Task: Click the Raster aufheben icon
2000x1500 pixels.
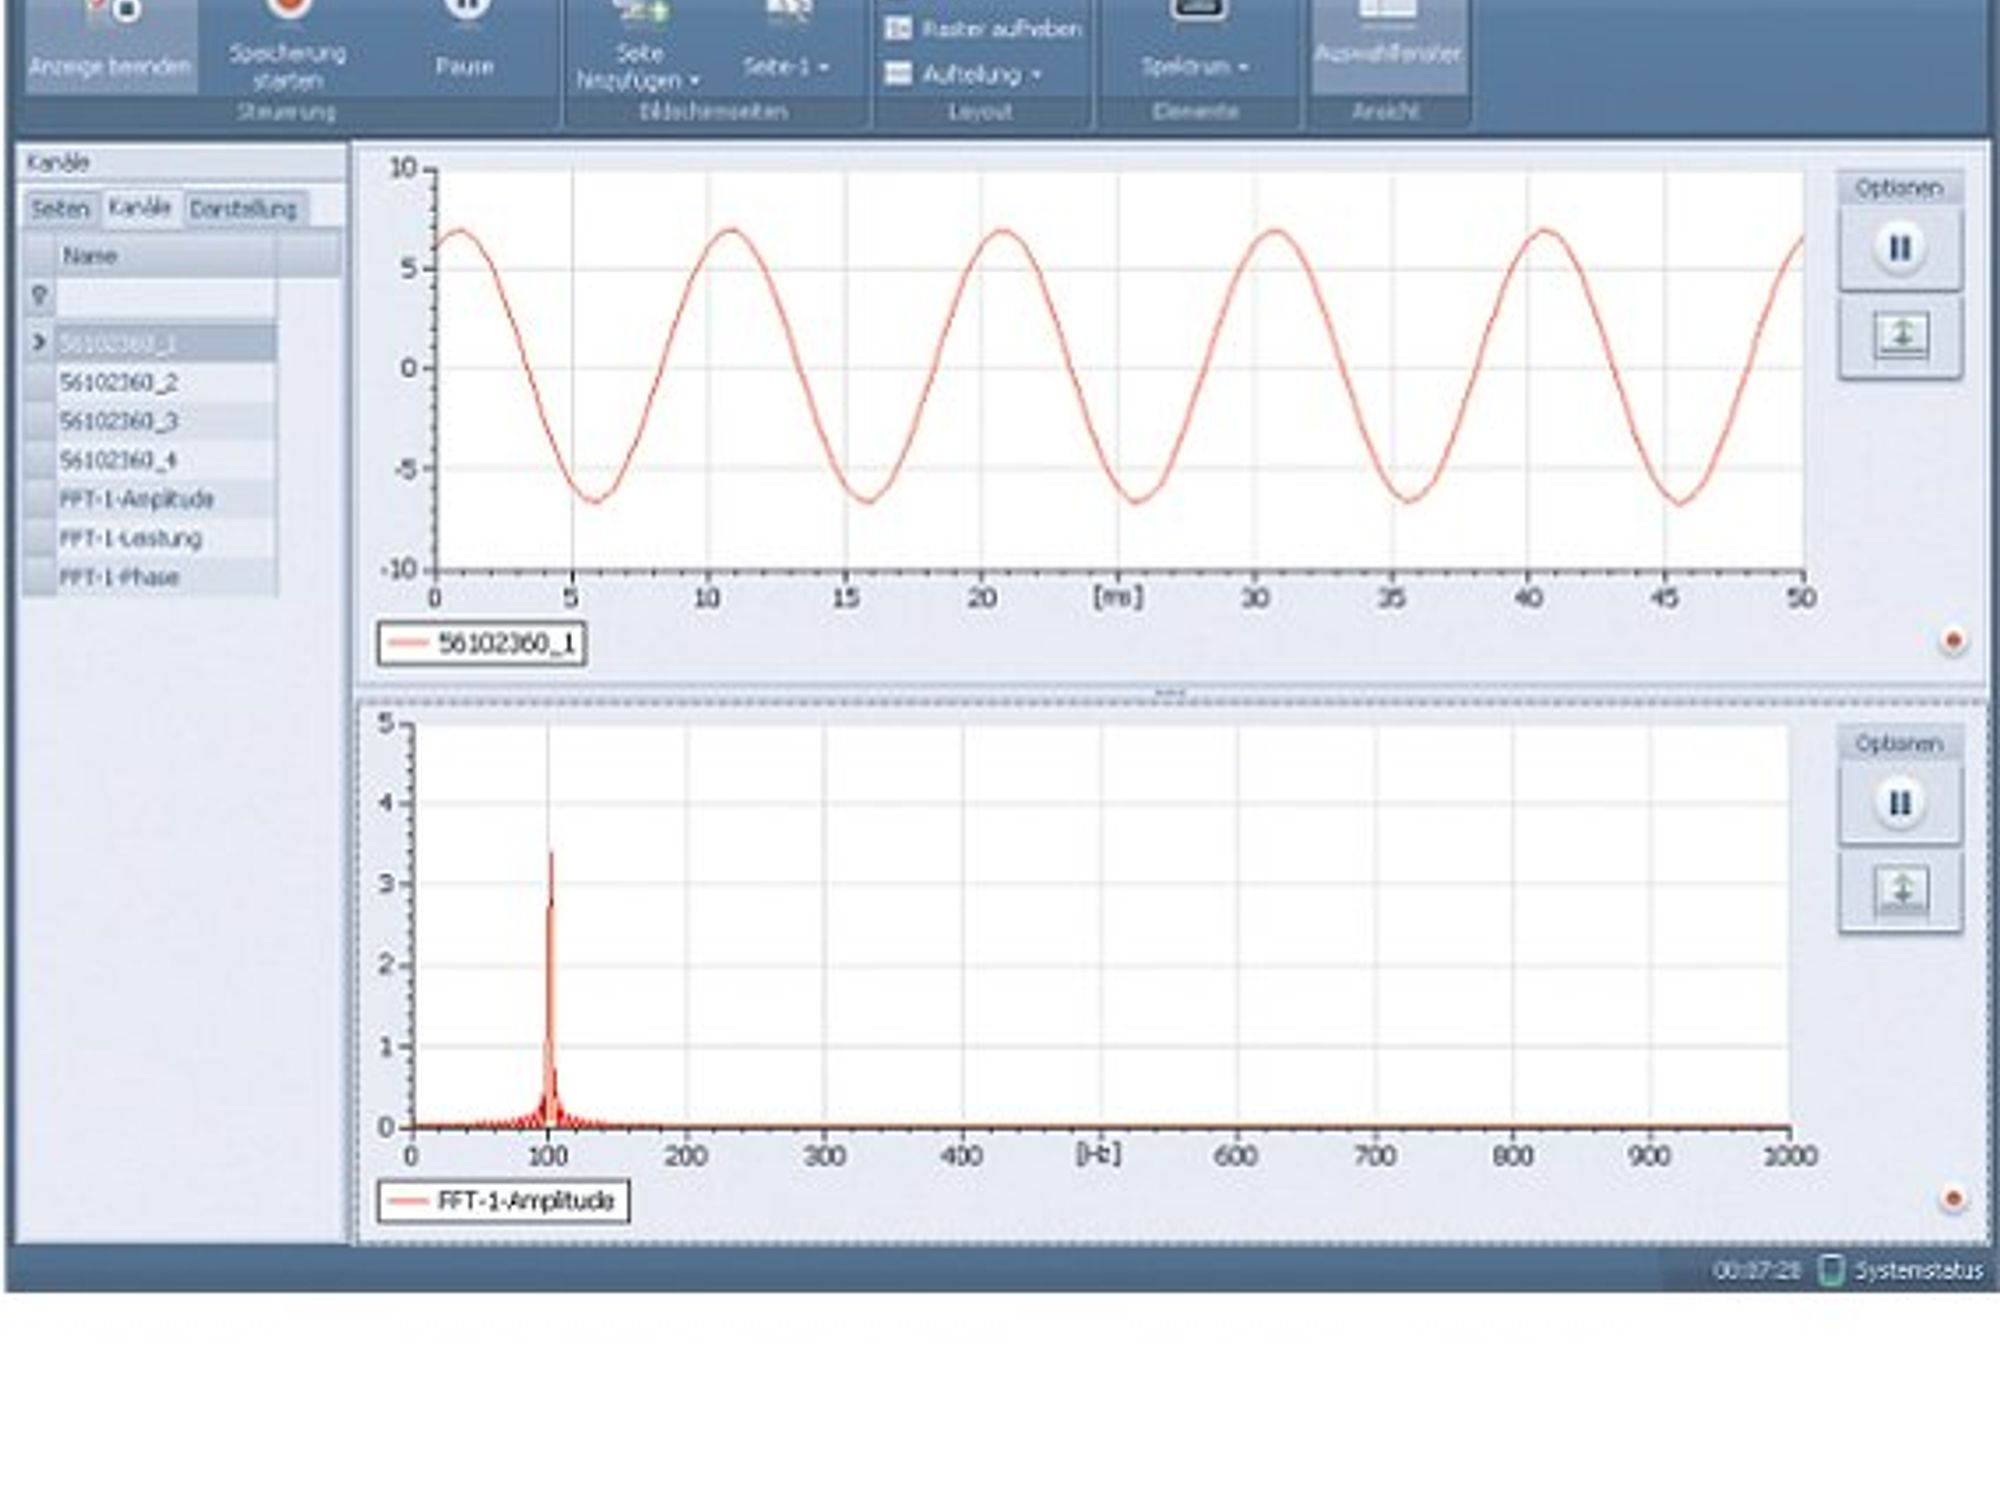Action: [898, 29]
